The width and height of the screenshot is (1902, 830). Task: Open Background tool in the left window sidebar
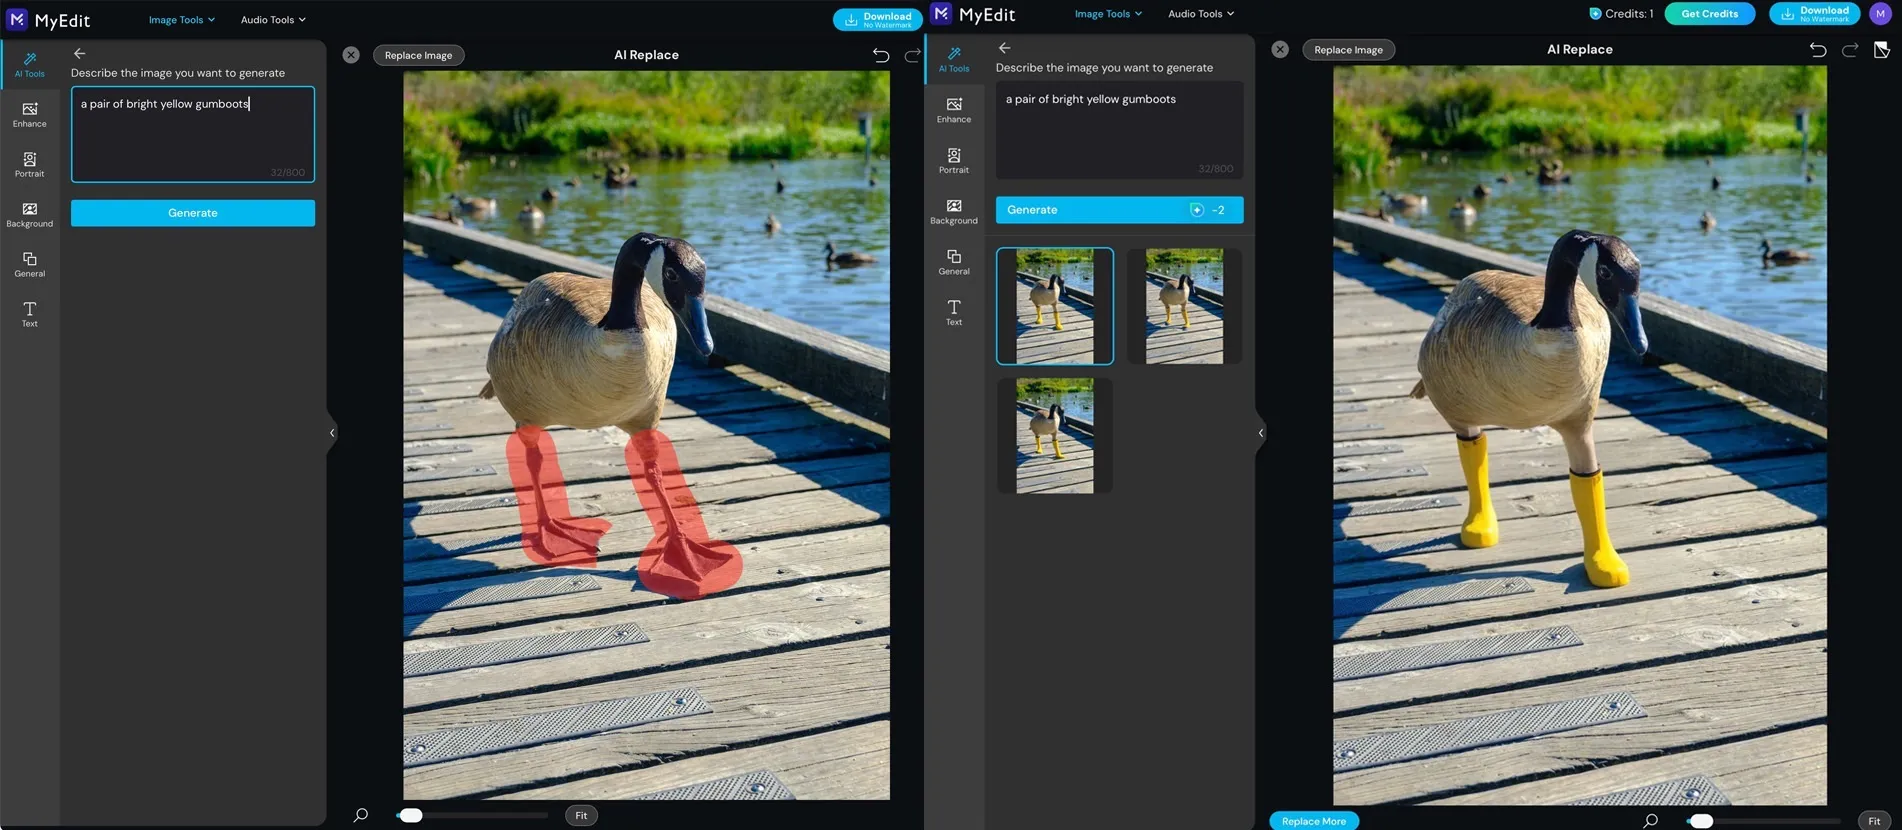30,214
